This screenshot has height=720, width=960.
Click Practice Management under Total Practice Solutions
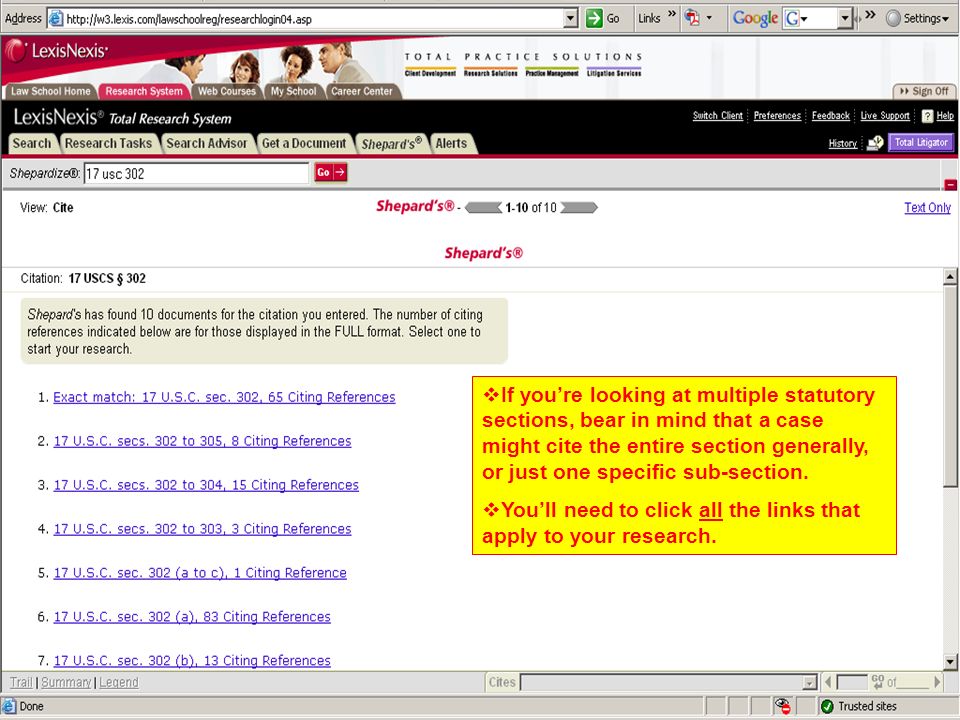tap(552, 73)
